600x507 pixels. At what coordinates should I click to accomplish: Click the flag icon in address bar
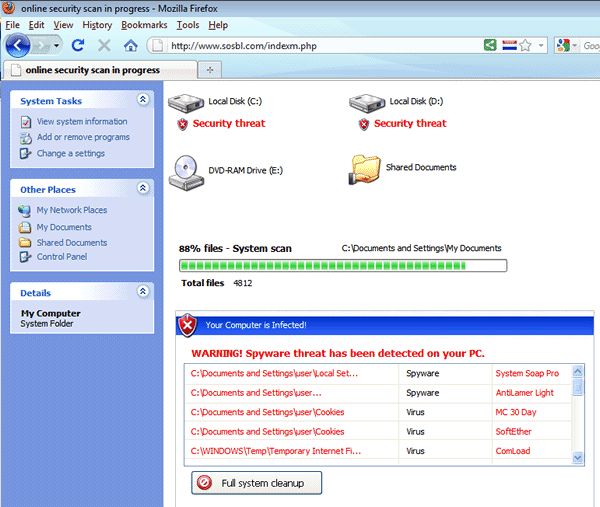[x=509, y=45]
